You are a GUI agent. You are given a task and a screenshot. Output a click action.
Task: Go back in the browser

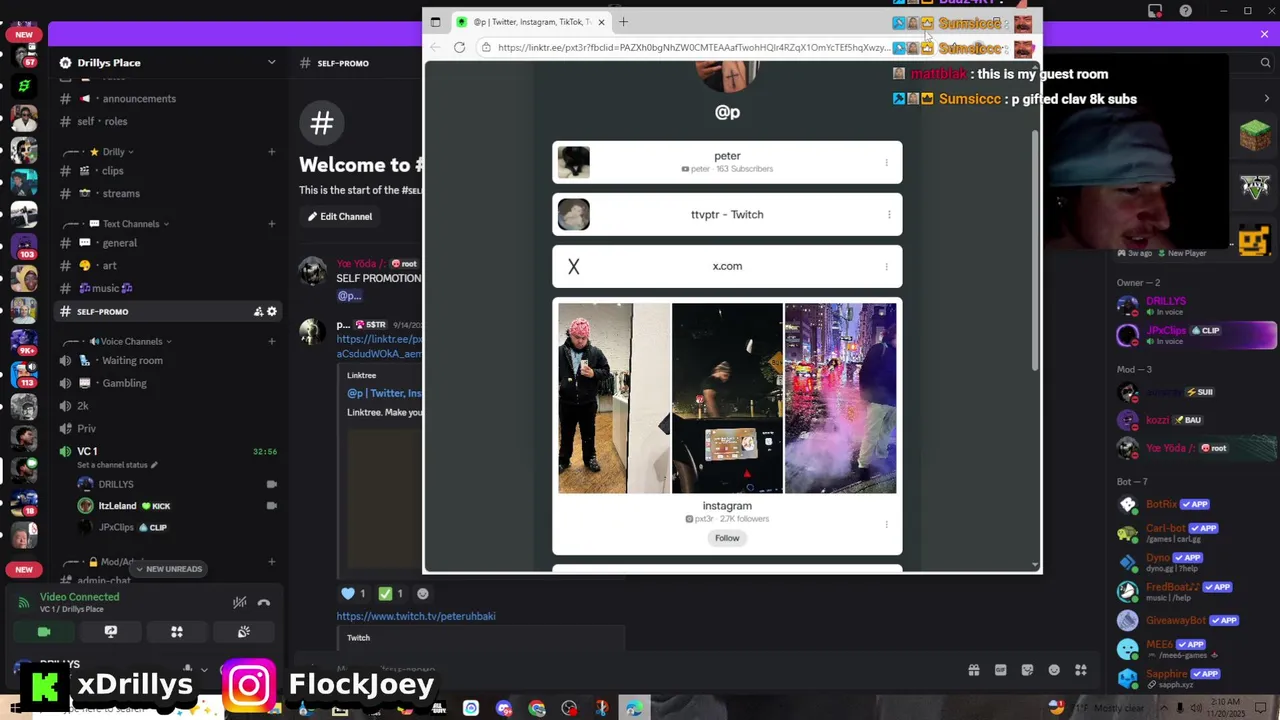click(435, 47)
